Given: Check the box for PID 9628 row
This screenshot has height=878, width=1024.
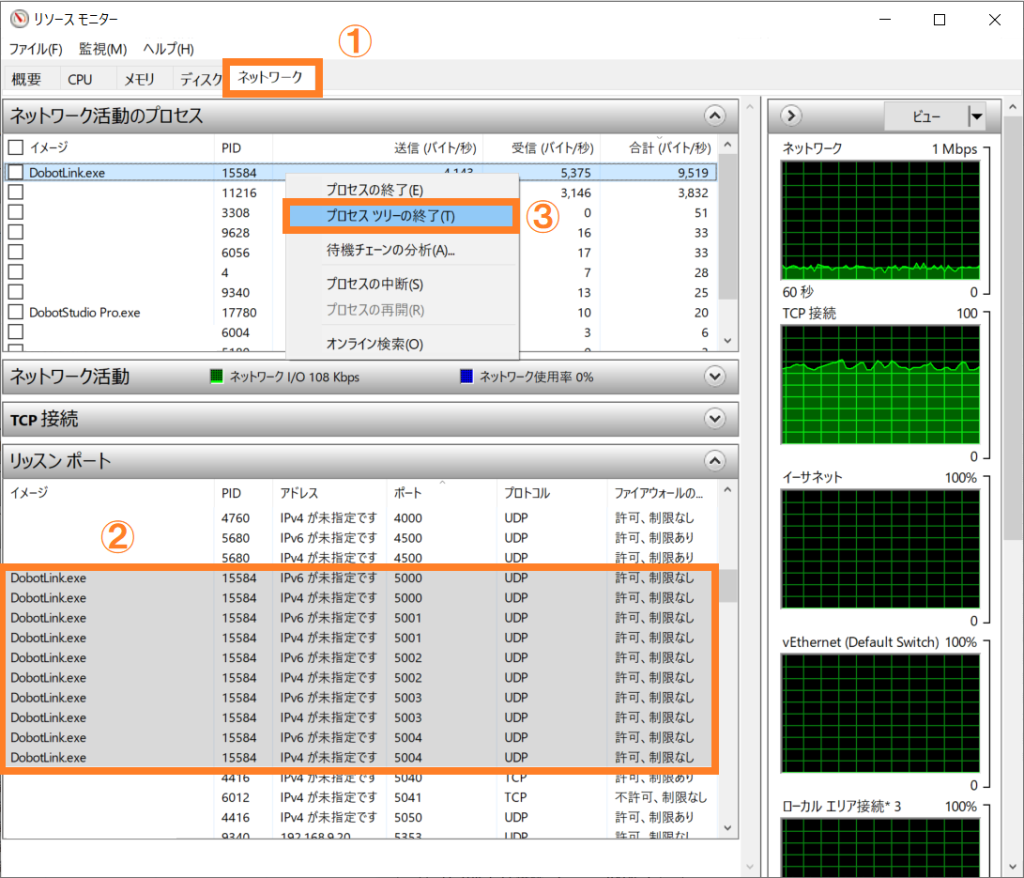Looking at the screenshot, I should [x=16, y=233].
